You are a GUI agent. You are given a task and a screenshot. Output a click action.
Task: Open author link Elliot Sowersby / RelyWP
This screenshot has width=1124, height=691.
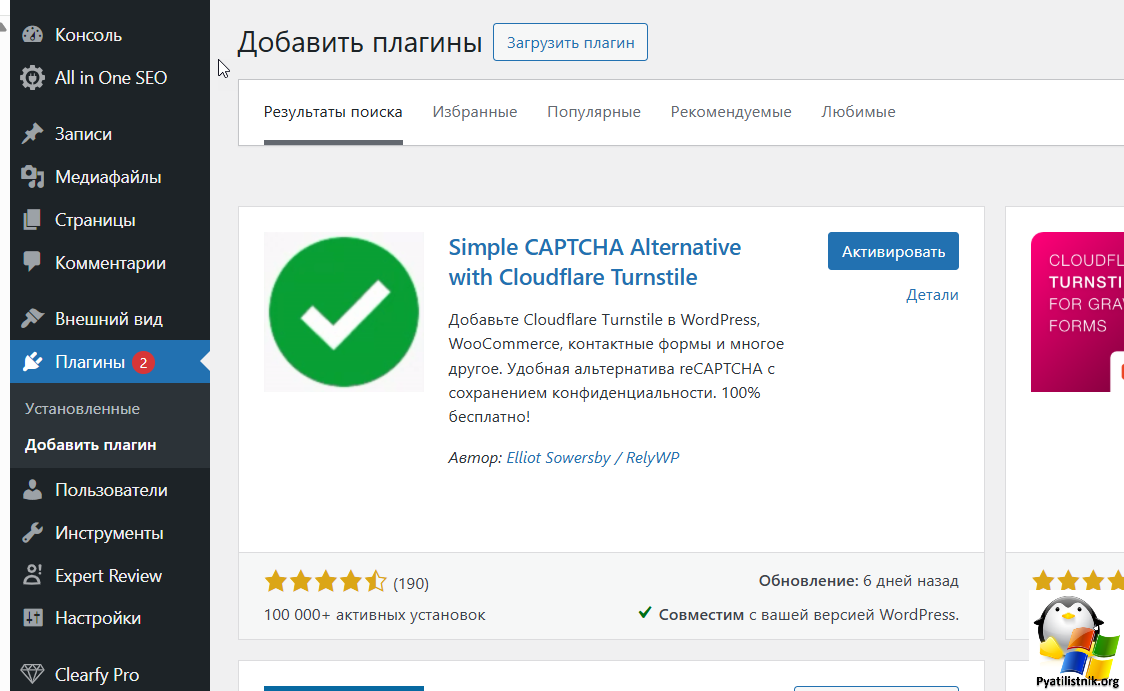(x=593, y=457)
